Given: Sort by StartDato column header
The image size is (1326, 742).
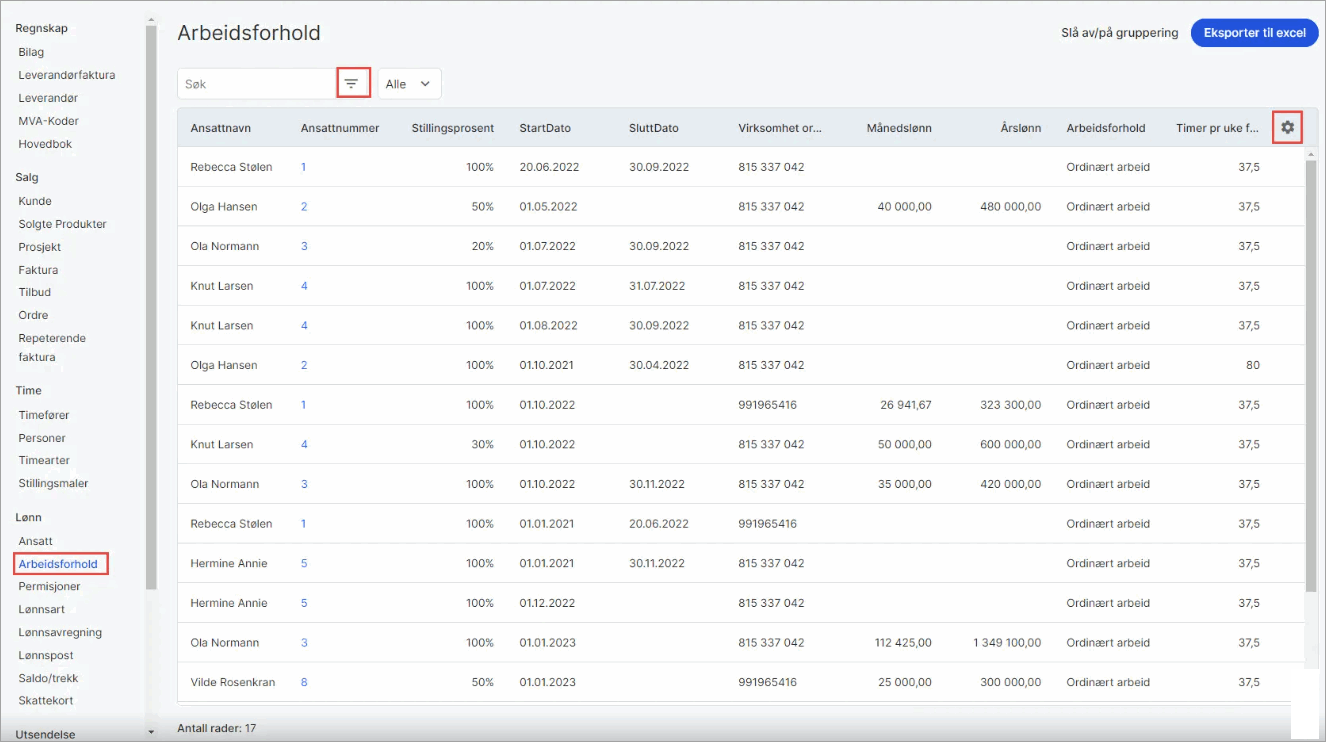Looking at the screenshot, I should 545,128.
